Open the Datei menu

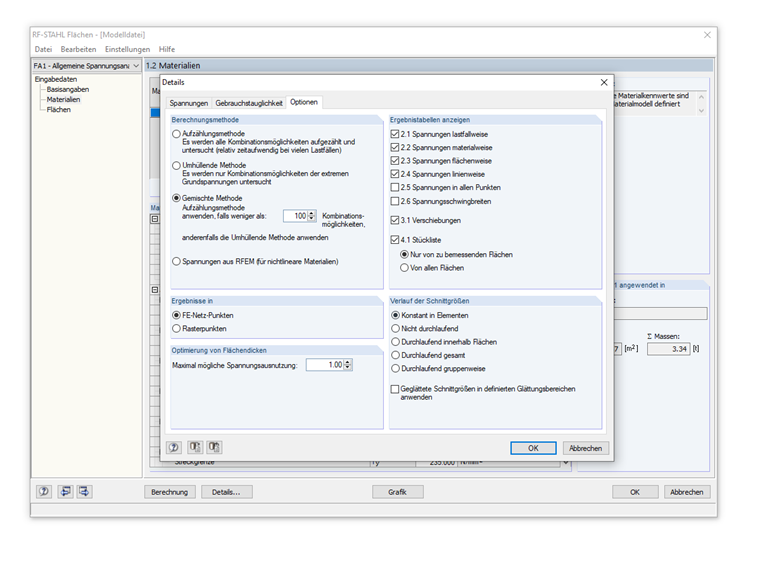tap(43, 49)
